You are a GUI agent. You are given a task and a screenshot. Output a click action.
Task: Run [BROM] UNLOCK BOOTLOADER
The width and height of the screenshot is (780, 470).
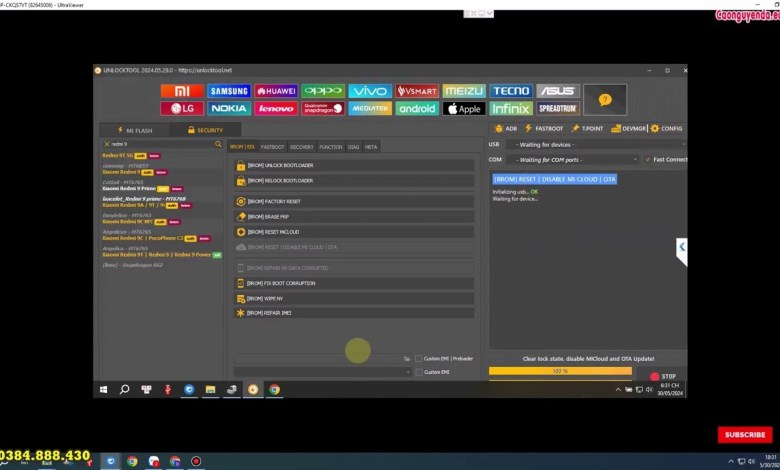354,166
